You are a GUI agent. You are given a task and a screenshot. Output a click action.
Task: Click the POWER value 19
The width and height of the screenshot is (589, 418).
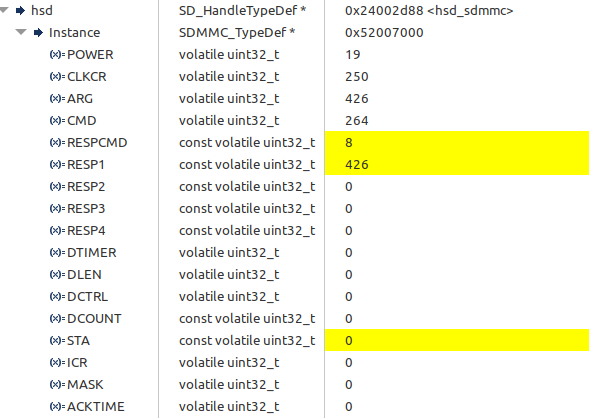(x=353, y=54)
